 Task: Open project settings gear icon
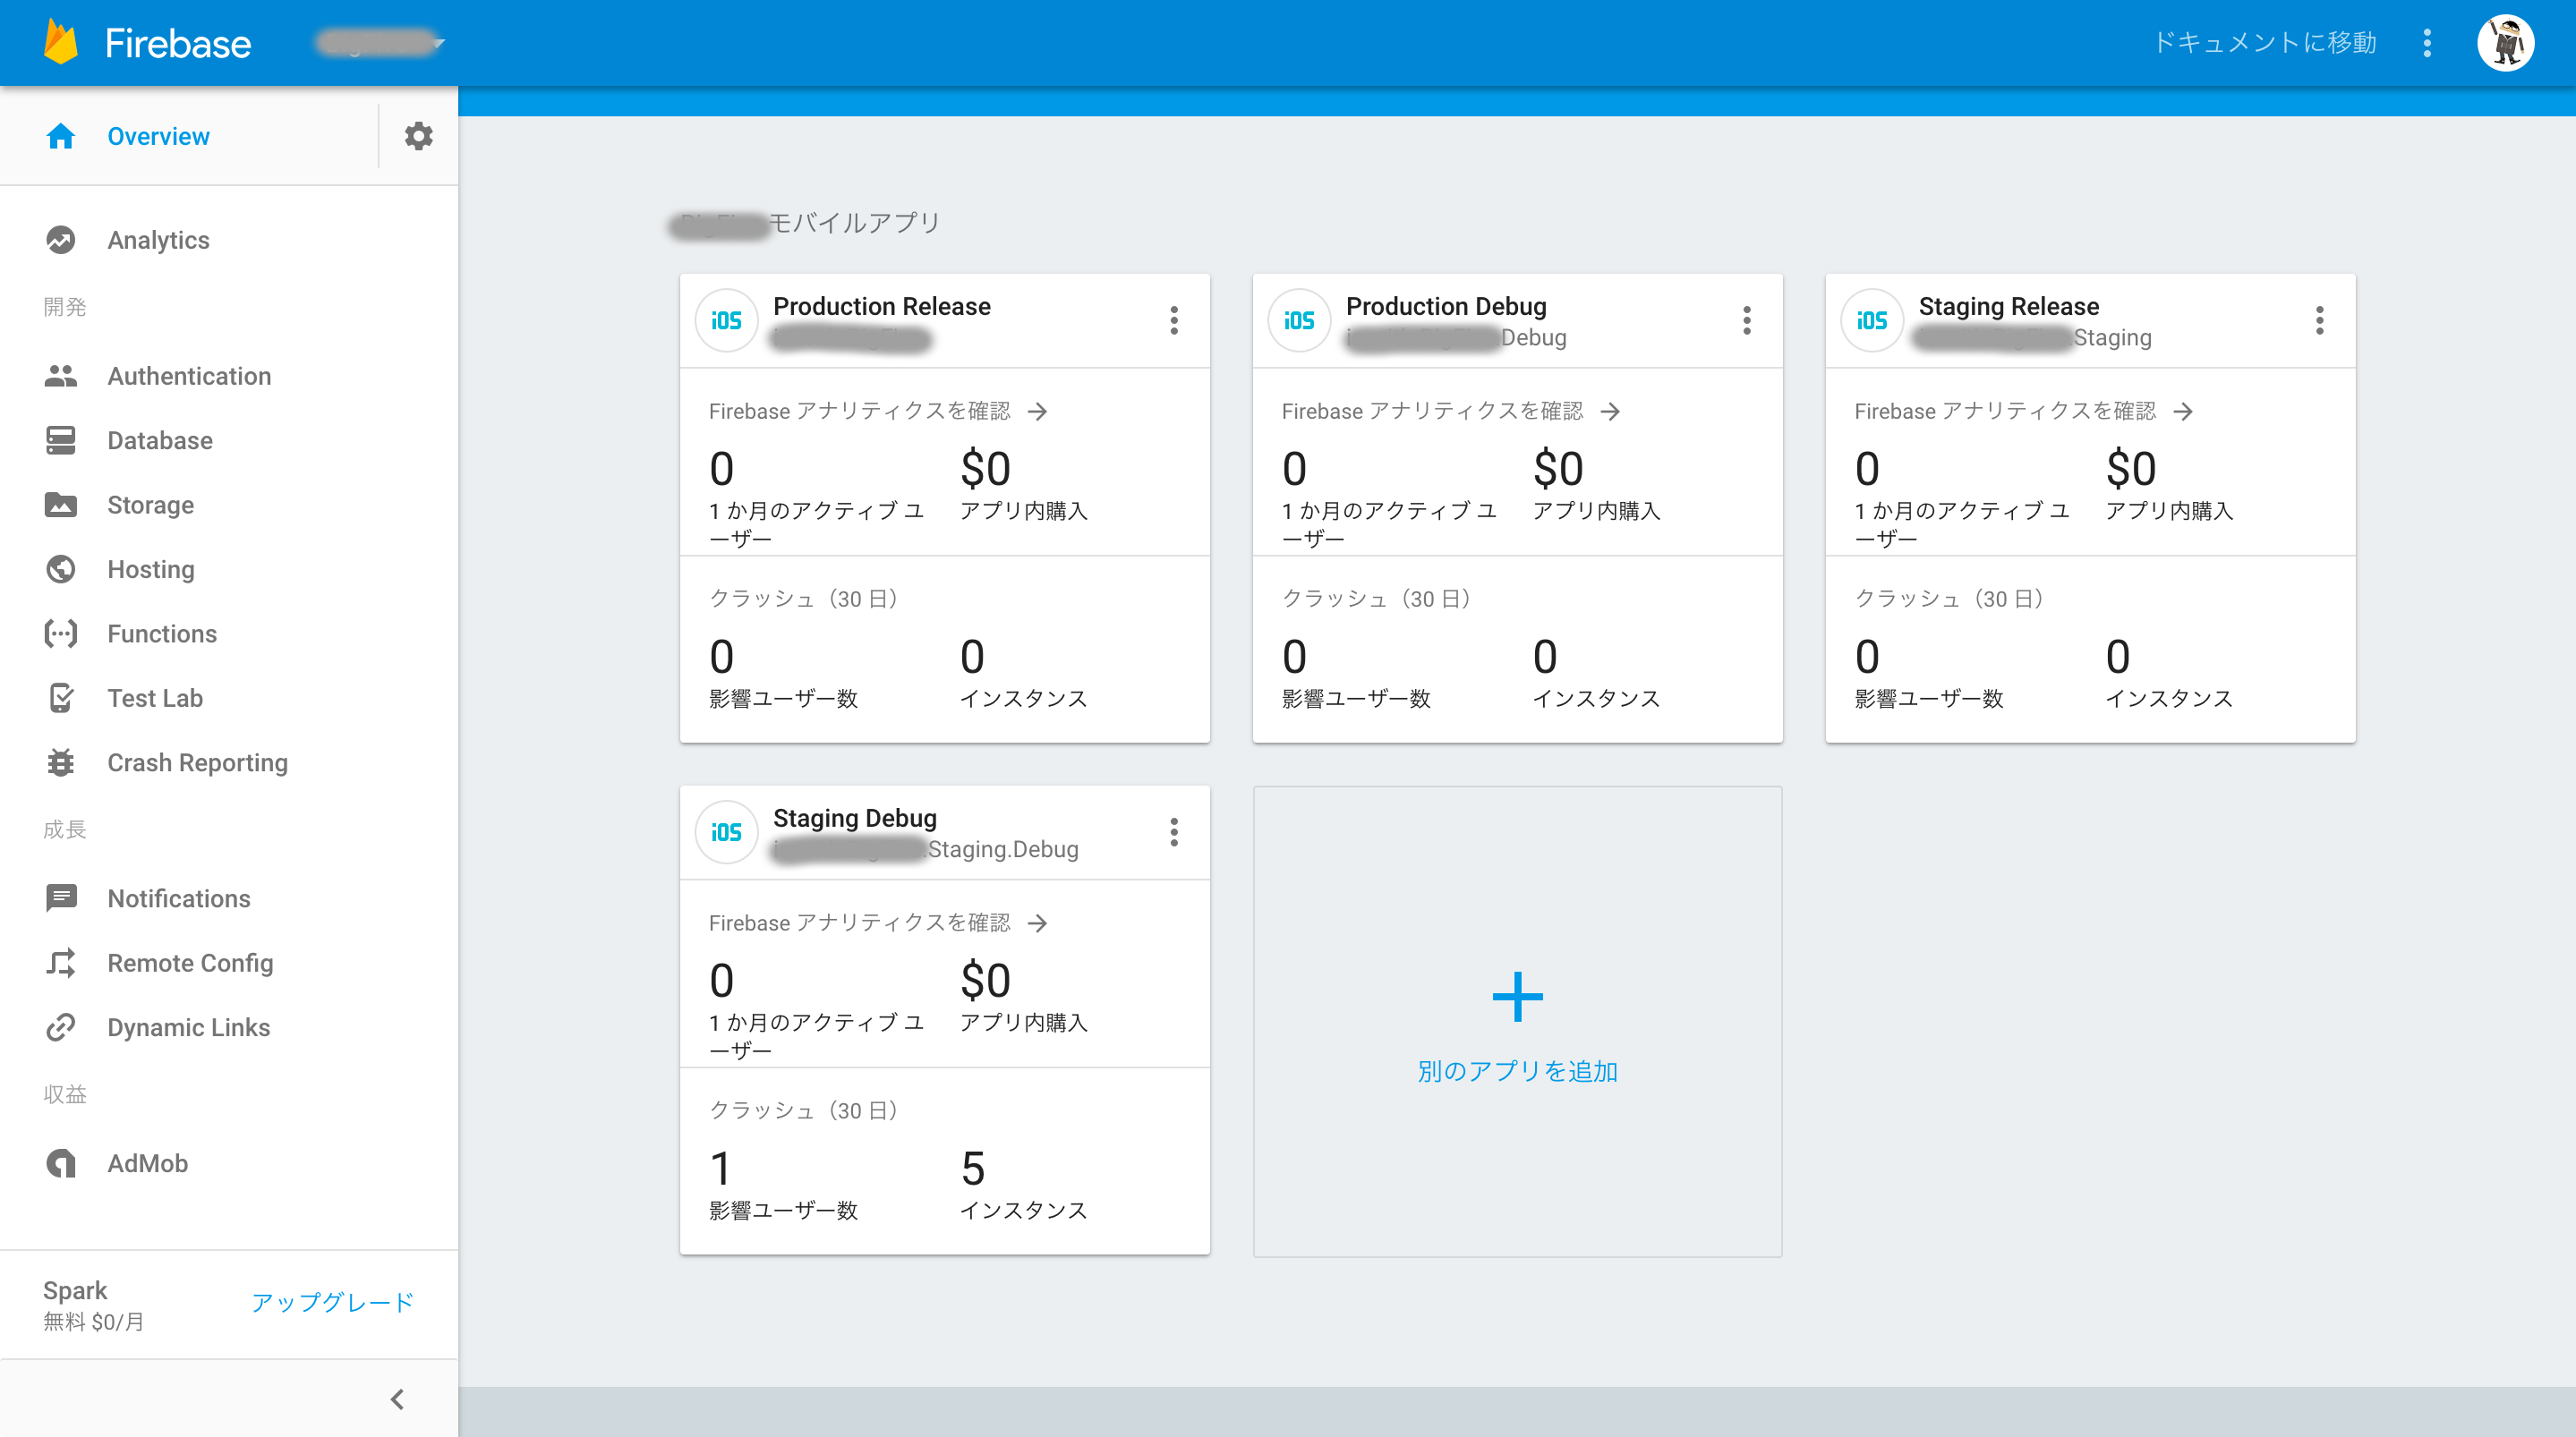pos(418,136)
